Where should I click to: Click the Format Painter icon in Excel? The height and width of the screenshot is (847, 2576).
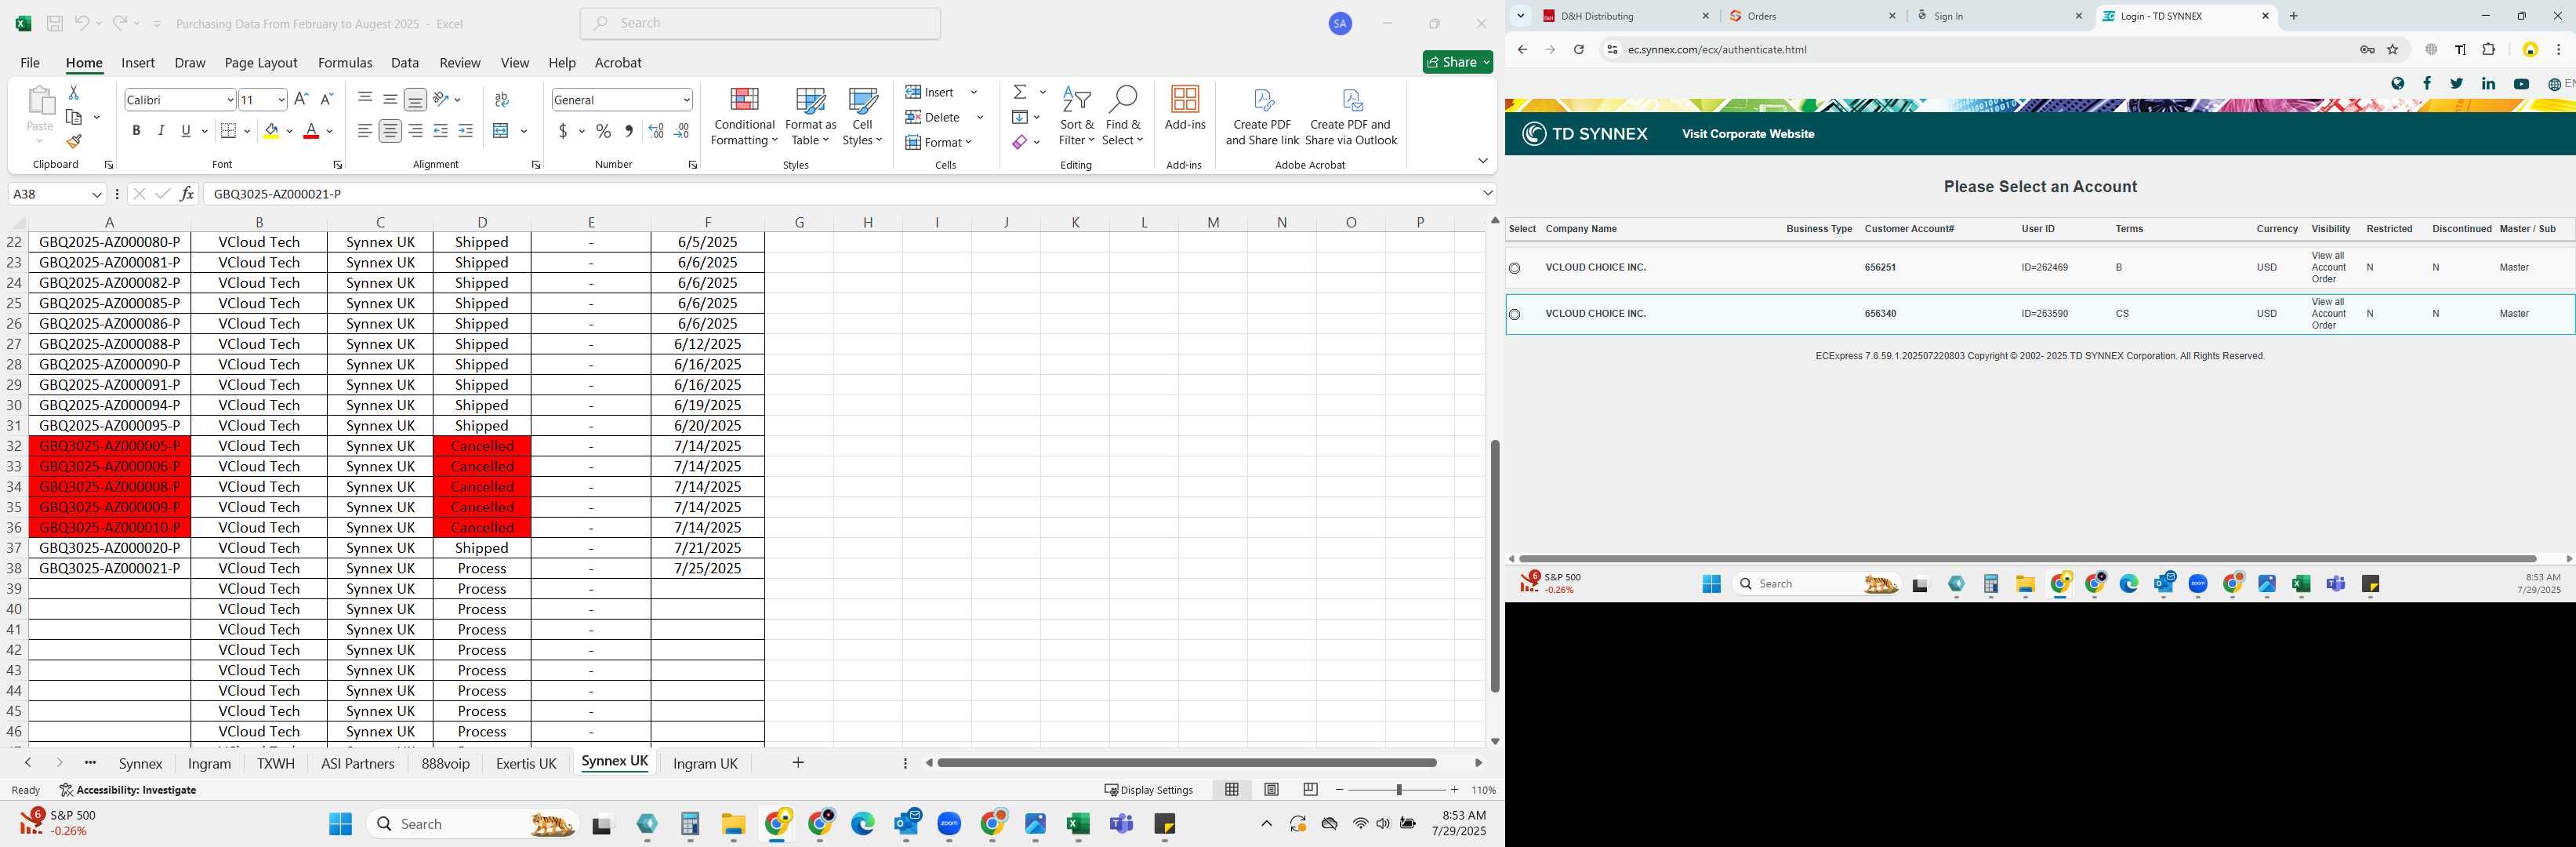coord(74,142)
